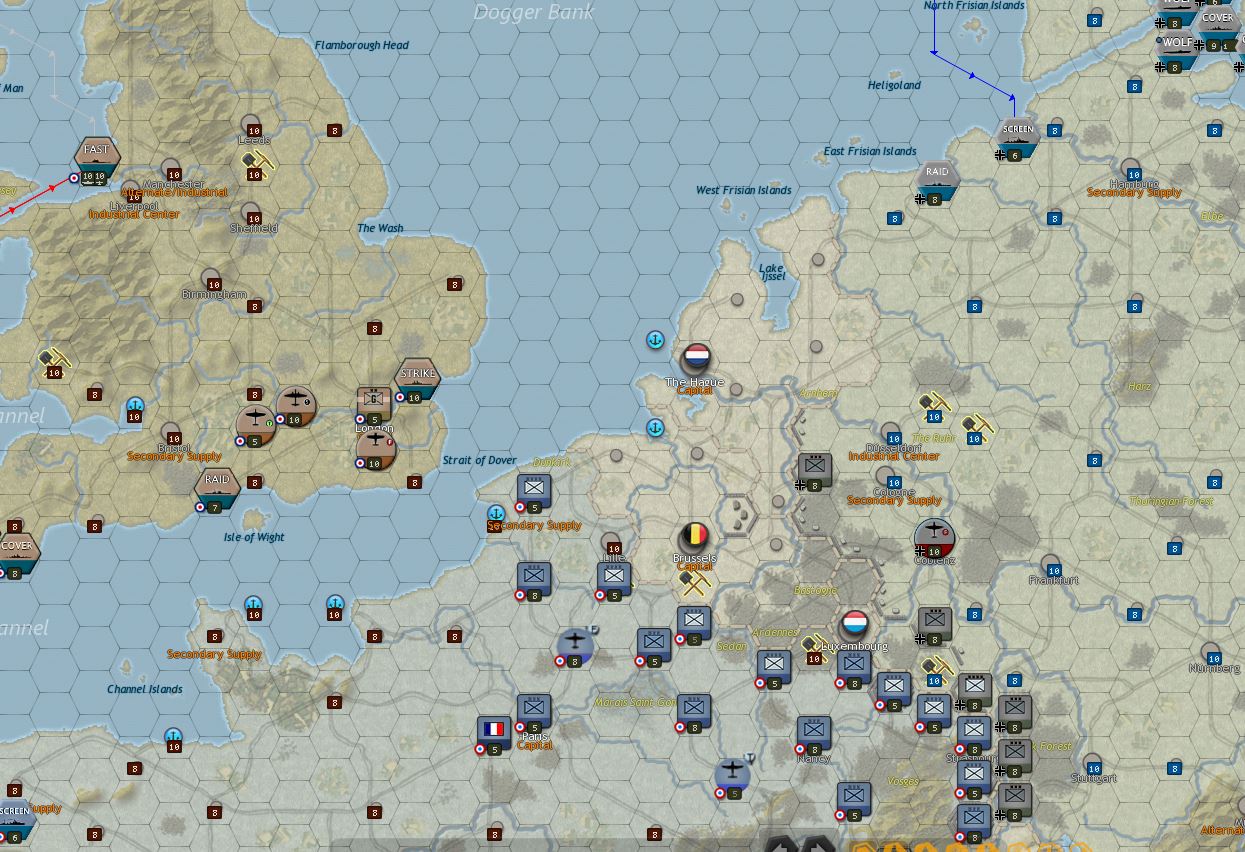Click the Stuttgart city marker

(x=1091, y=763)
